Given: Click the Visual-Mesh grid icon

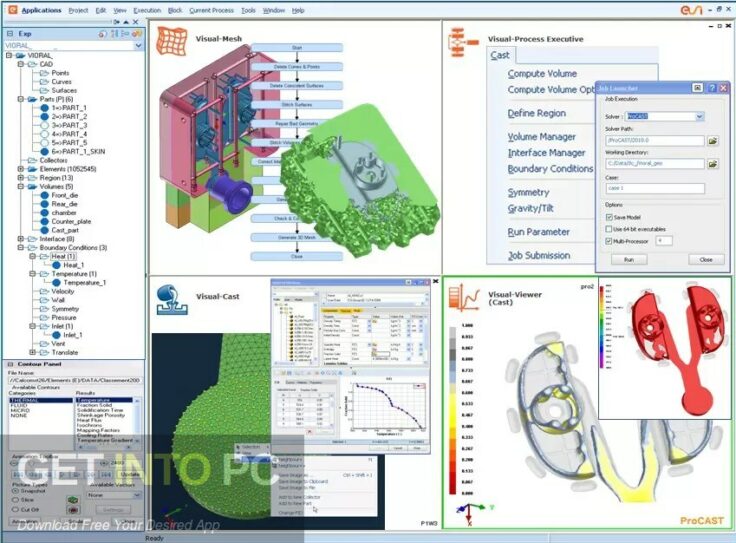Looking at the screenshot, I should point(171,41).
